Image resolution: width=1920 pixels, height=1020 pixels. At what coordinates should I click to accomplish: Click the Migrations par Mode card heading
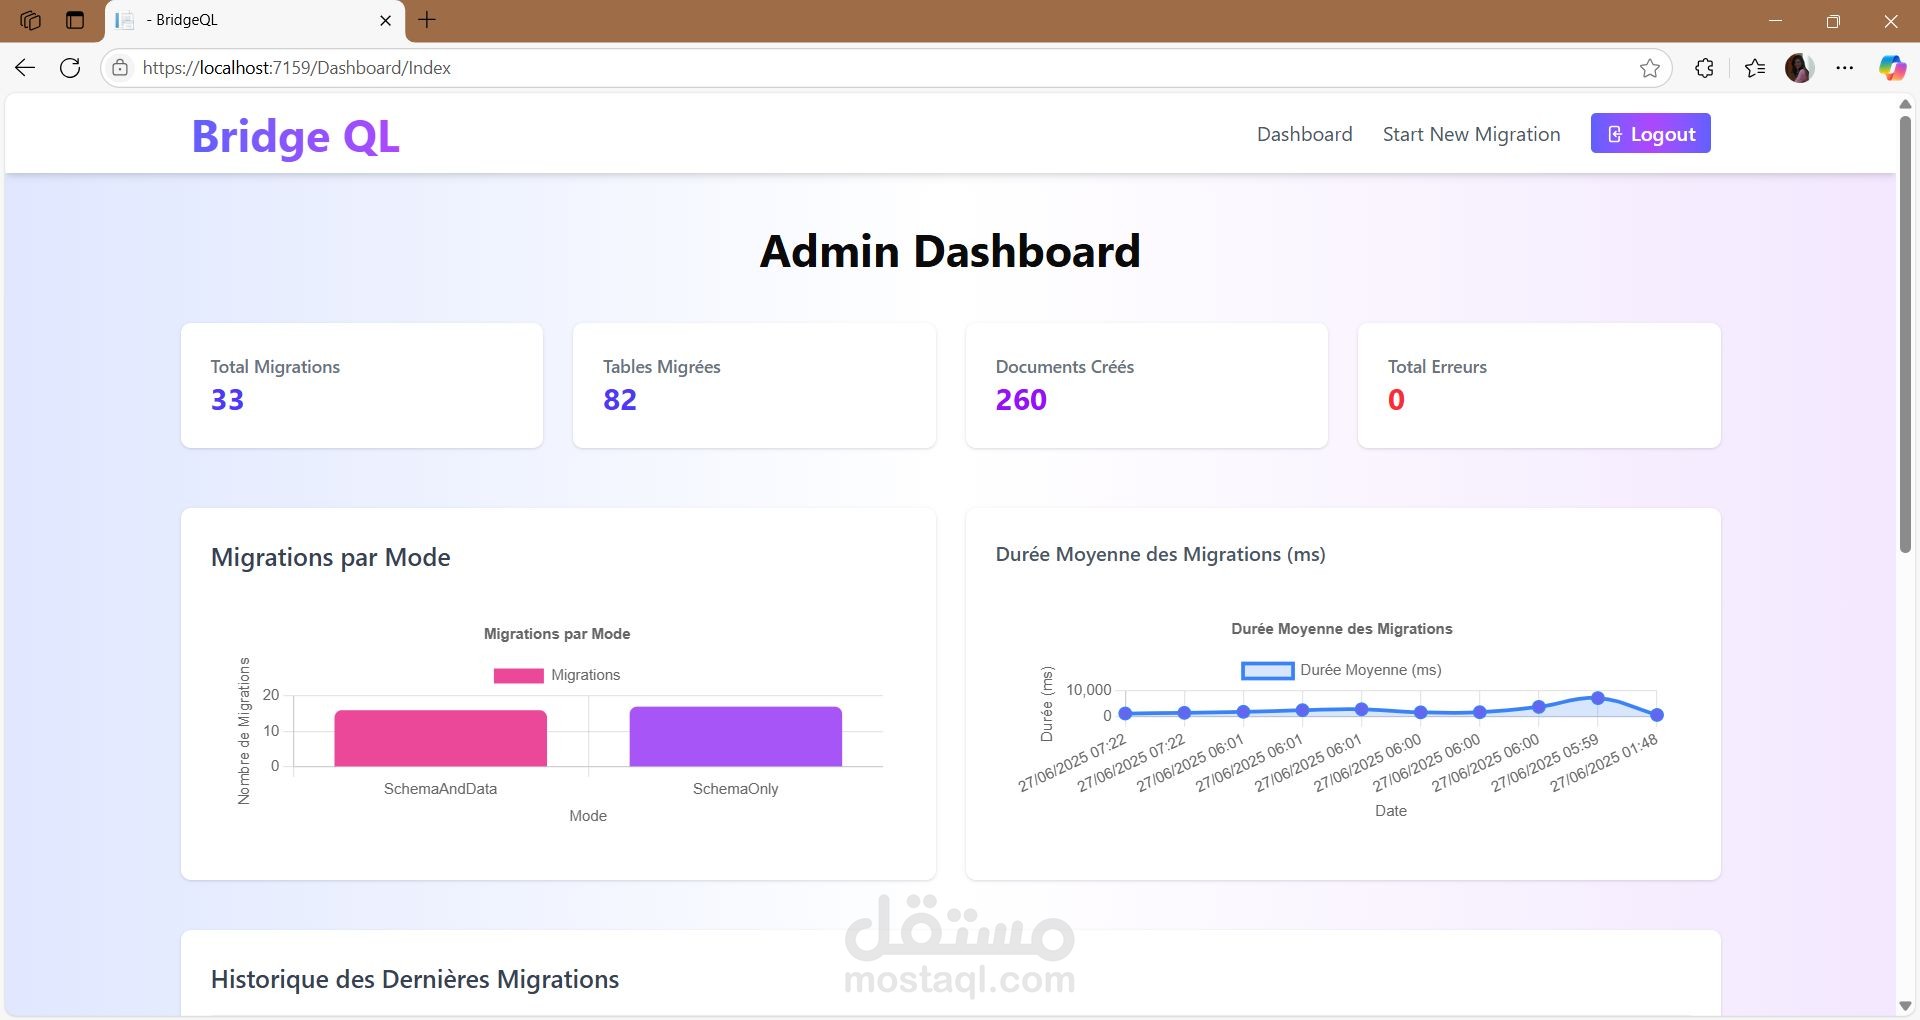pos(330,557)
